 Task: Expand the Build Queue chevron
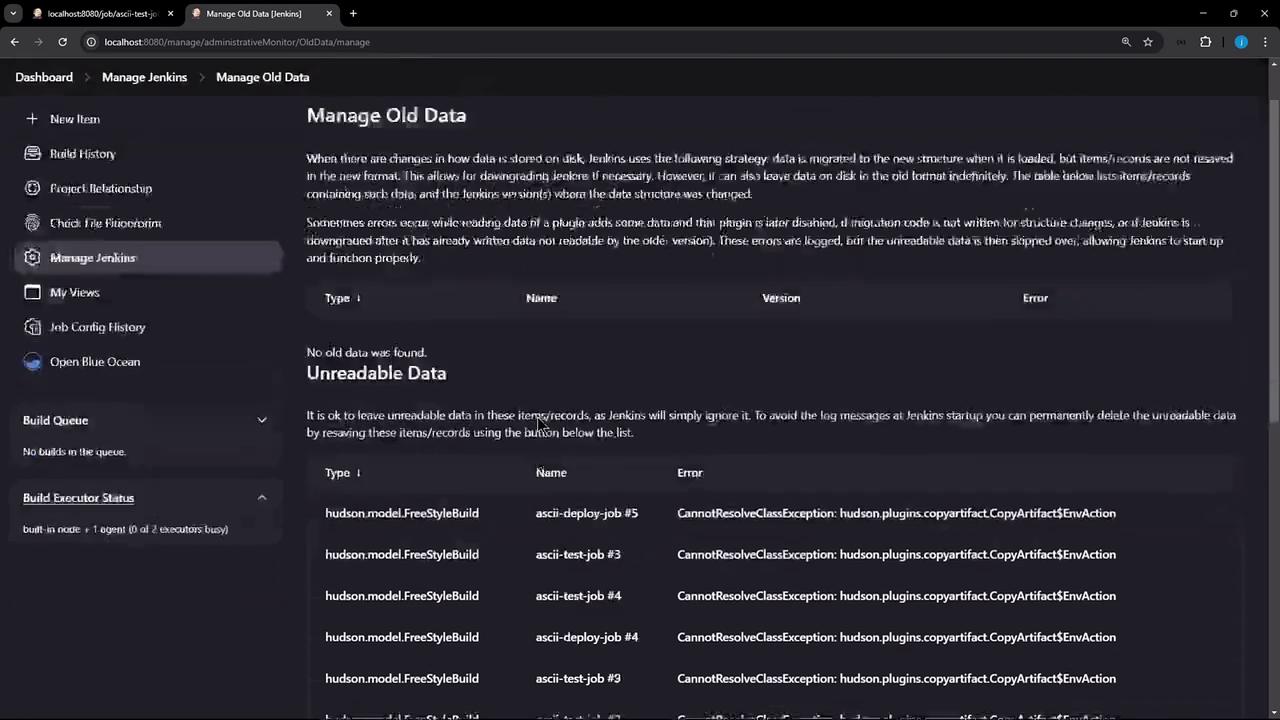[x=262, y=420]
